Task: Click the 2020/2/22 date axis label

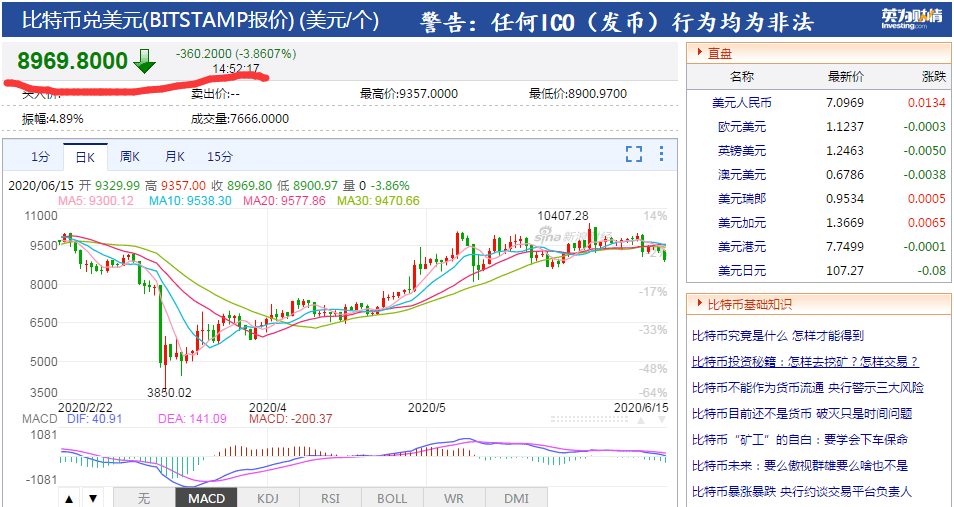Action: click(x=85, y=407)
